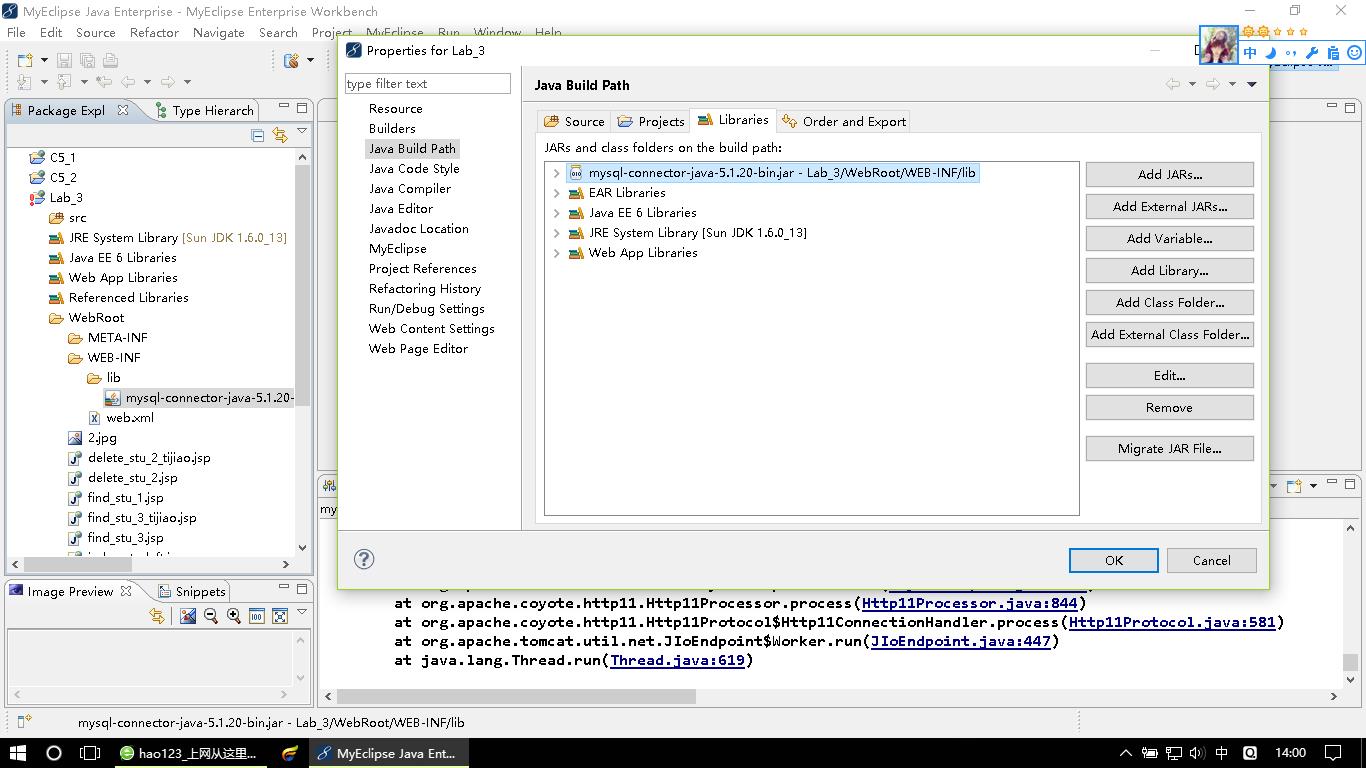
Task: Click Edit... button
Action: [x=1169, y=375]
